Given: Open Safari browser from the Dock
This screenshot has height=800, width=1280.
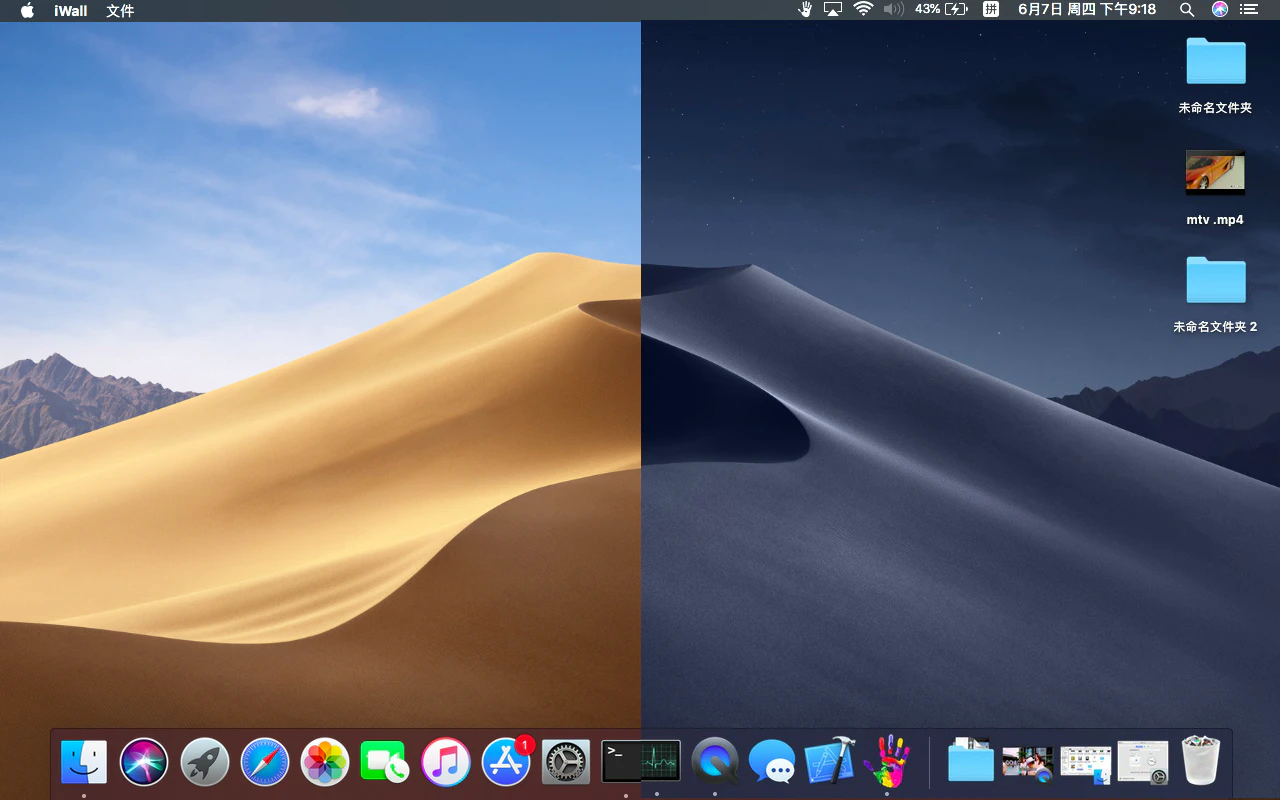Looking at the screenshot, I should coord(265,762).
